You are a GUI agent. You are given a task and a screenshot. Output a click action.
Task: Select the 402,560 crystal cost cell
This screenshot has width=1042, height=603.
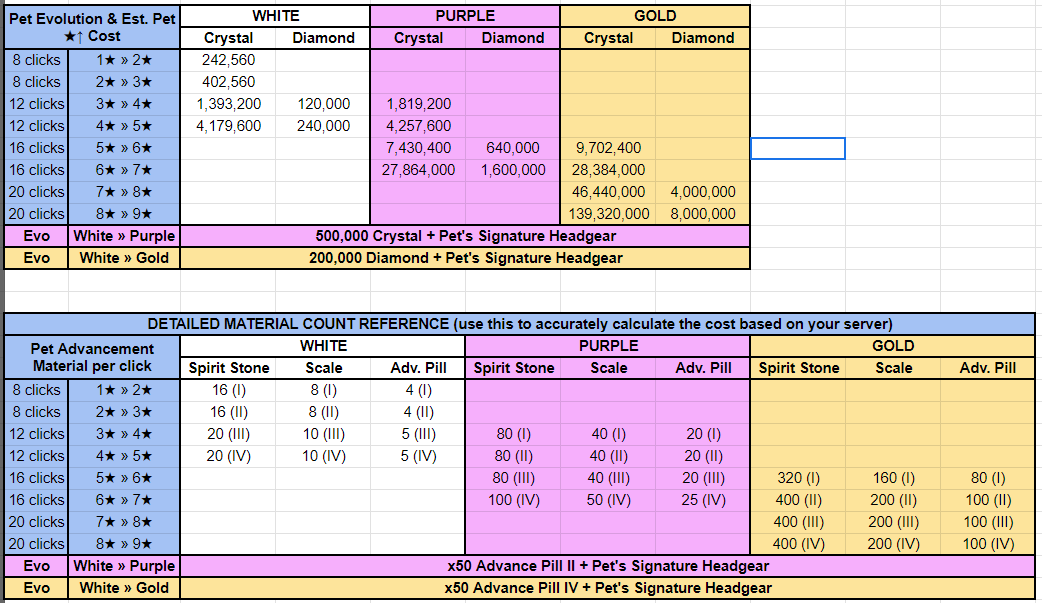point(228,82)
